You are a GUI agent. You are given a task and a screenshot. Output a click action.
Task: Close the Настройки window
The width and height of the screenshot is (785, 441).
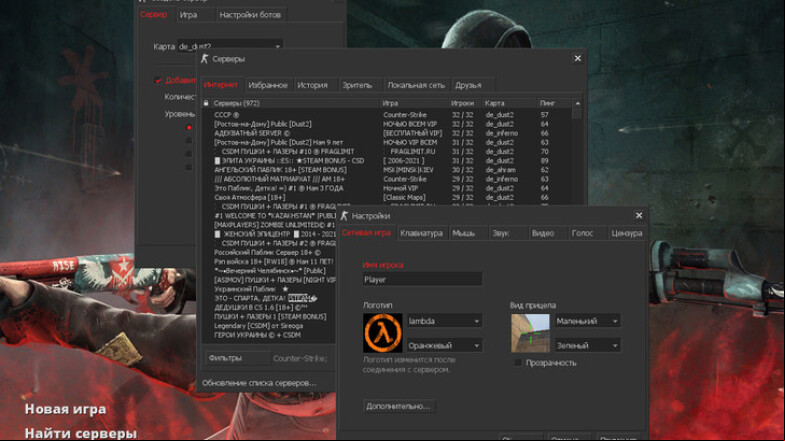coord(639,215)
